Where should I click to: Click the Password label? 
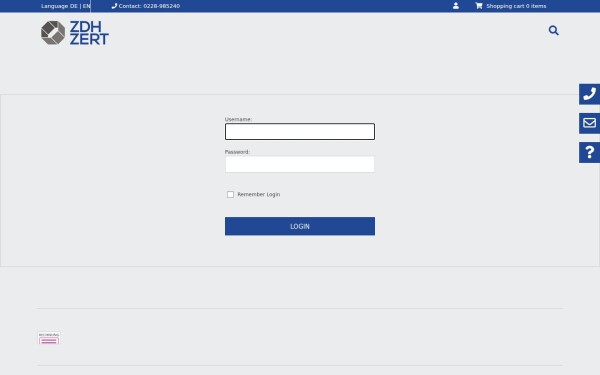point(237,152)
